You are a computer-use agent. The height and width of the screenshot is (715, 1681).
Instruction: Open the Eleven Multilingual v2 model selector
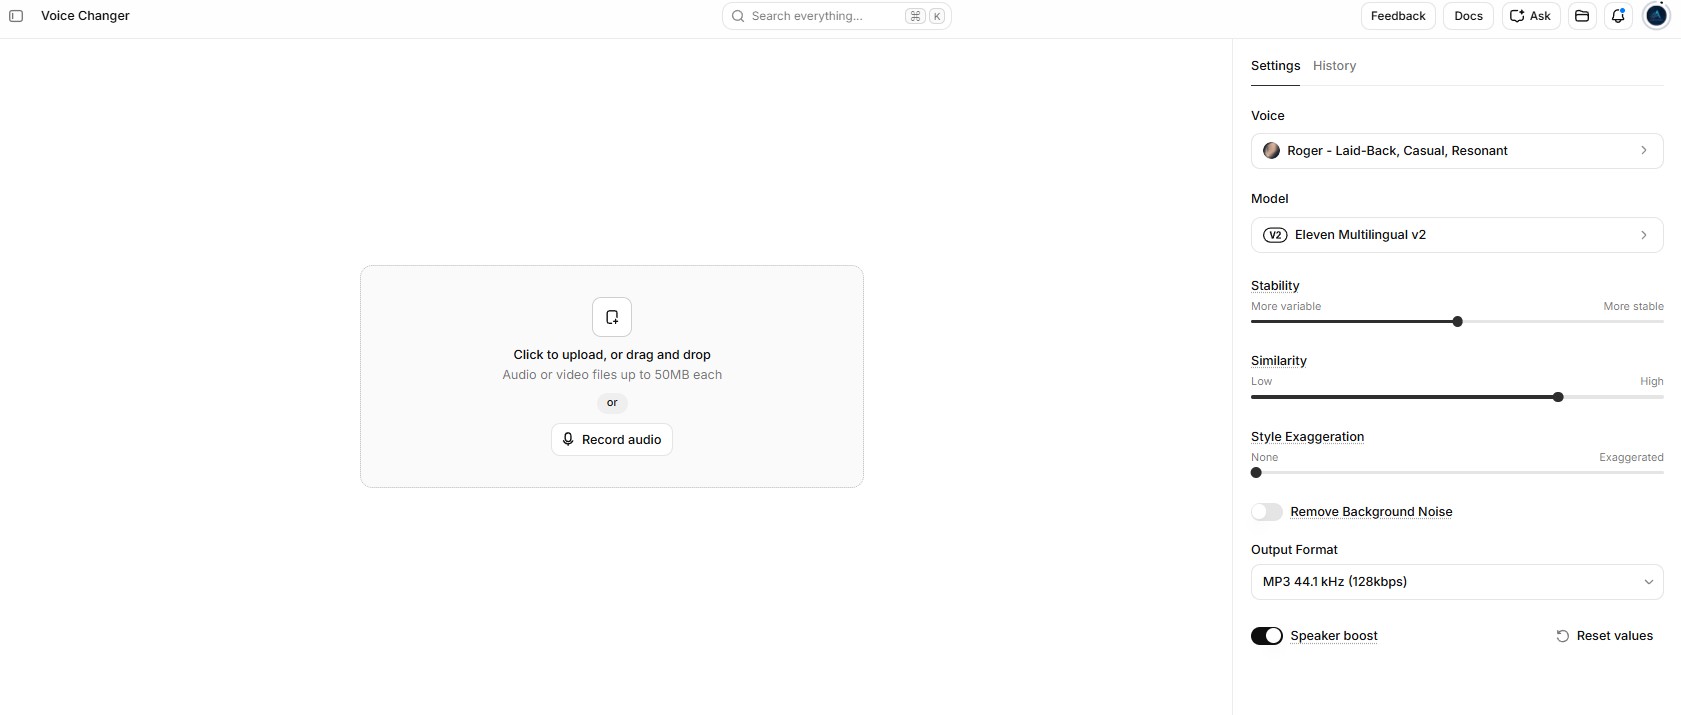1457,235
